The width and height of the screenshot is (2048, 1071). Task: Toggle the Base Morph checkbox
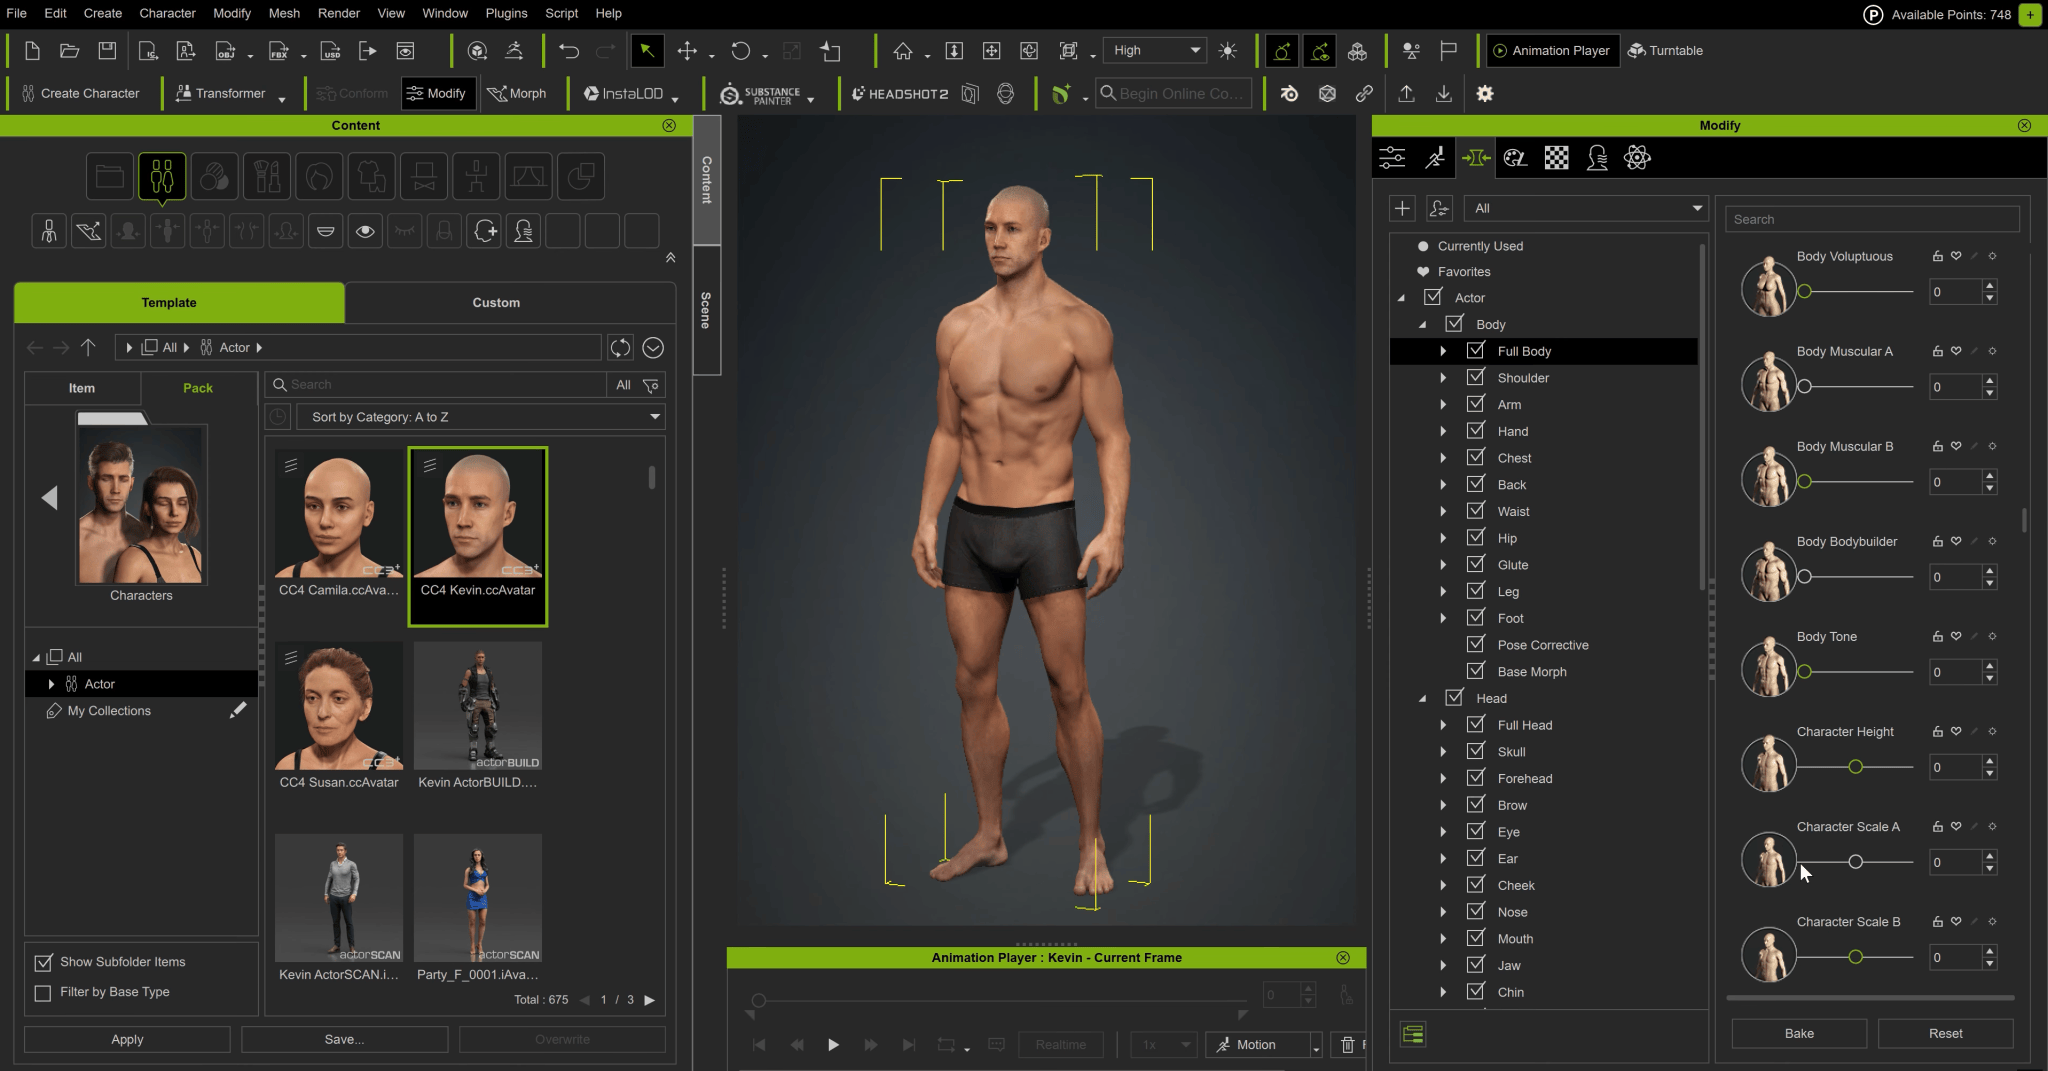tap(1475, 671)
